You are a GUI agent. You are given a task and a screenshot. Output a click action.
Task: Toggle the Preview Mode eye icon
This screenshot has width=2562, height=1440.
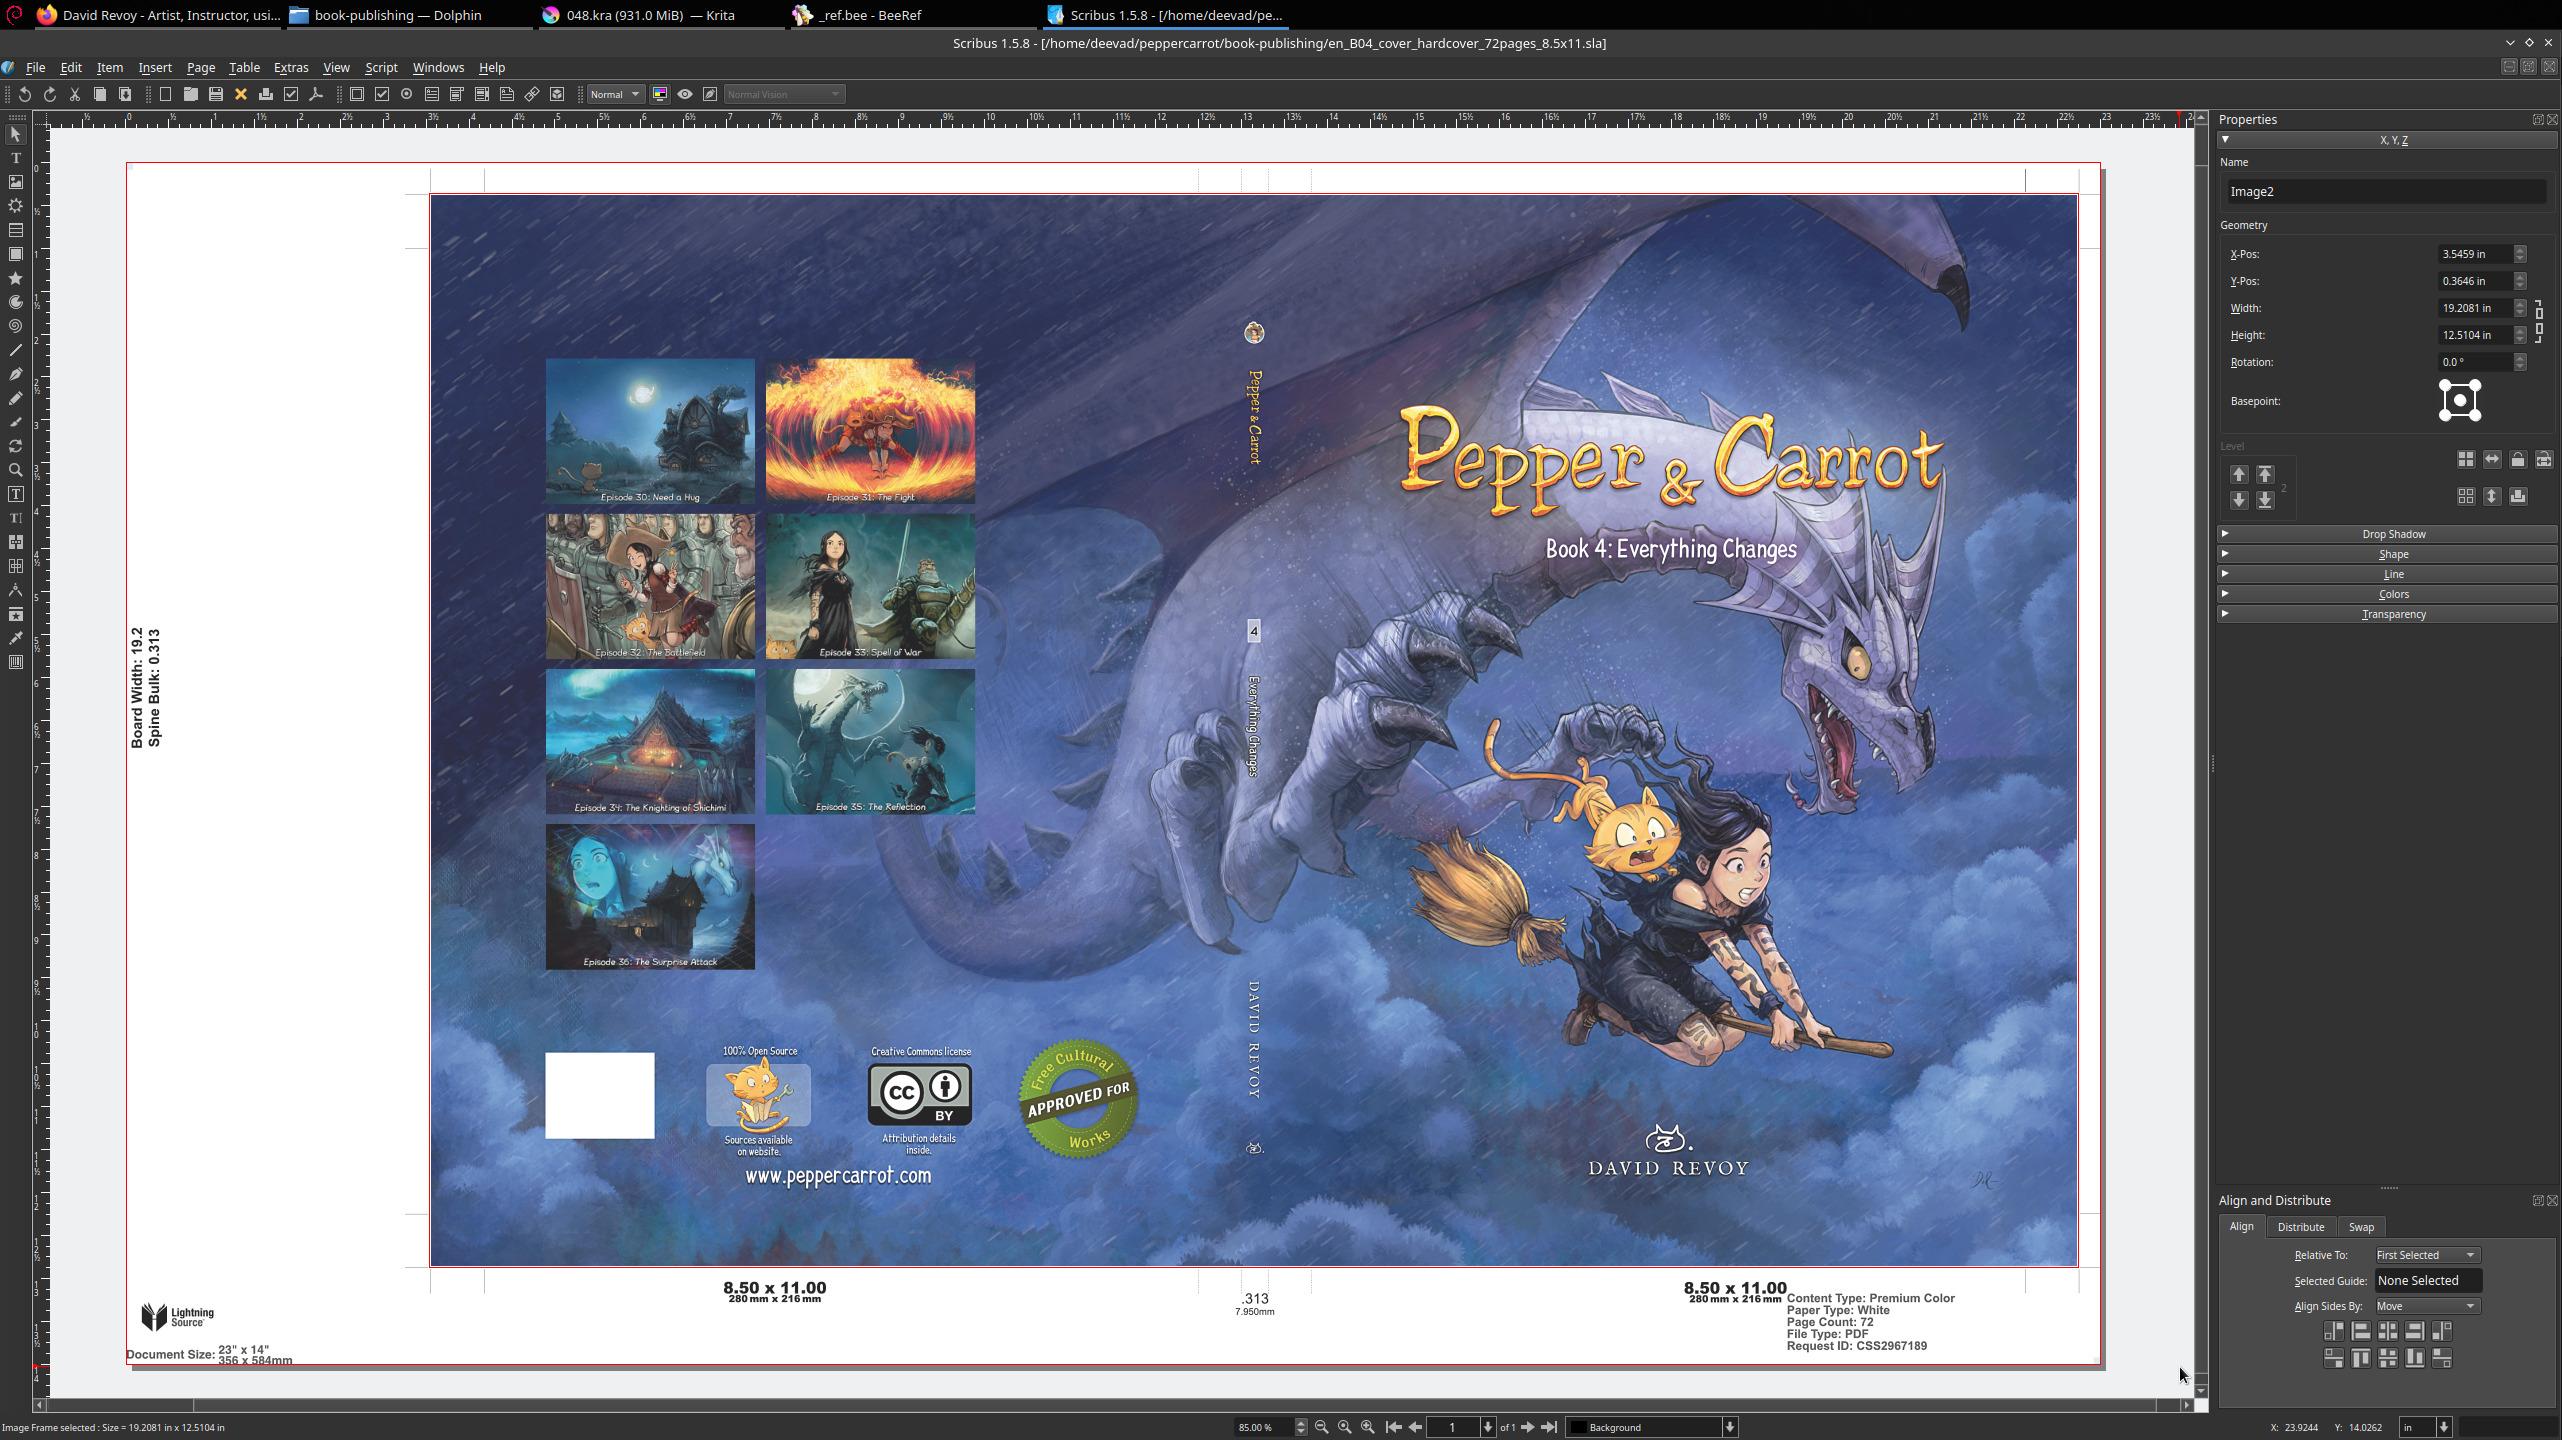(685, 94)
